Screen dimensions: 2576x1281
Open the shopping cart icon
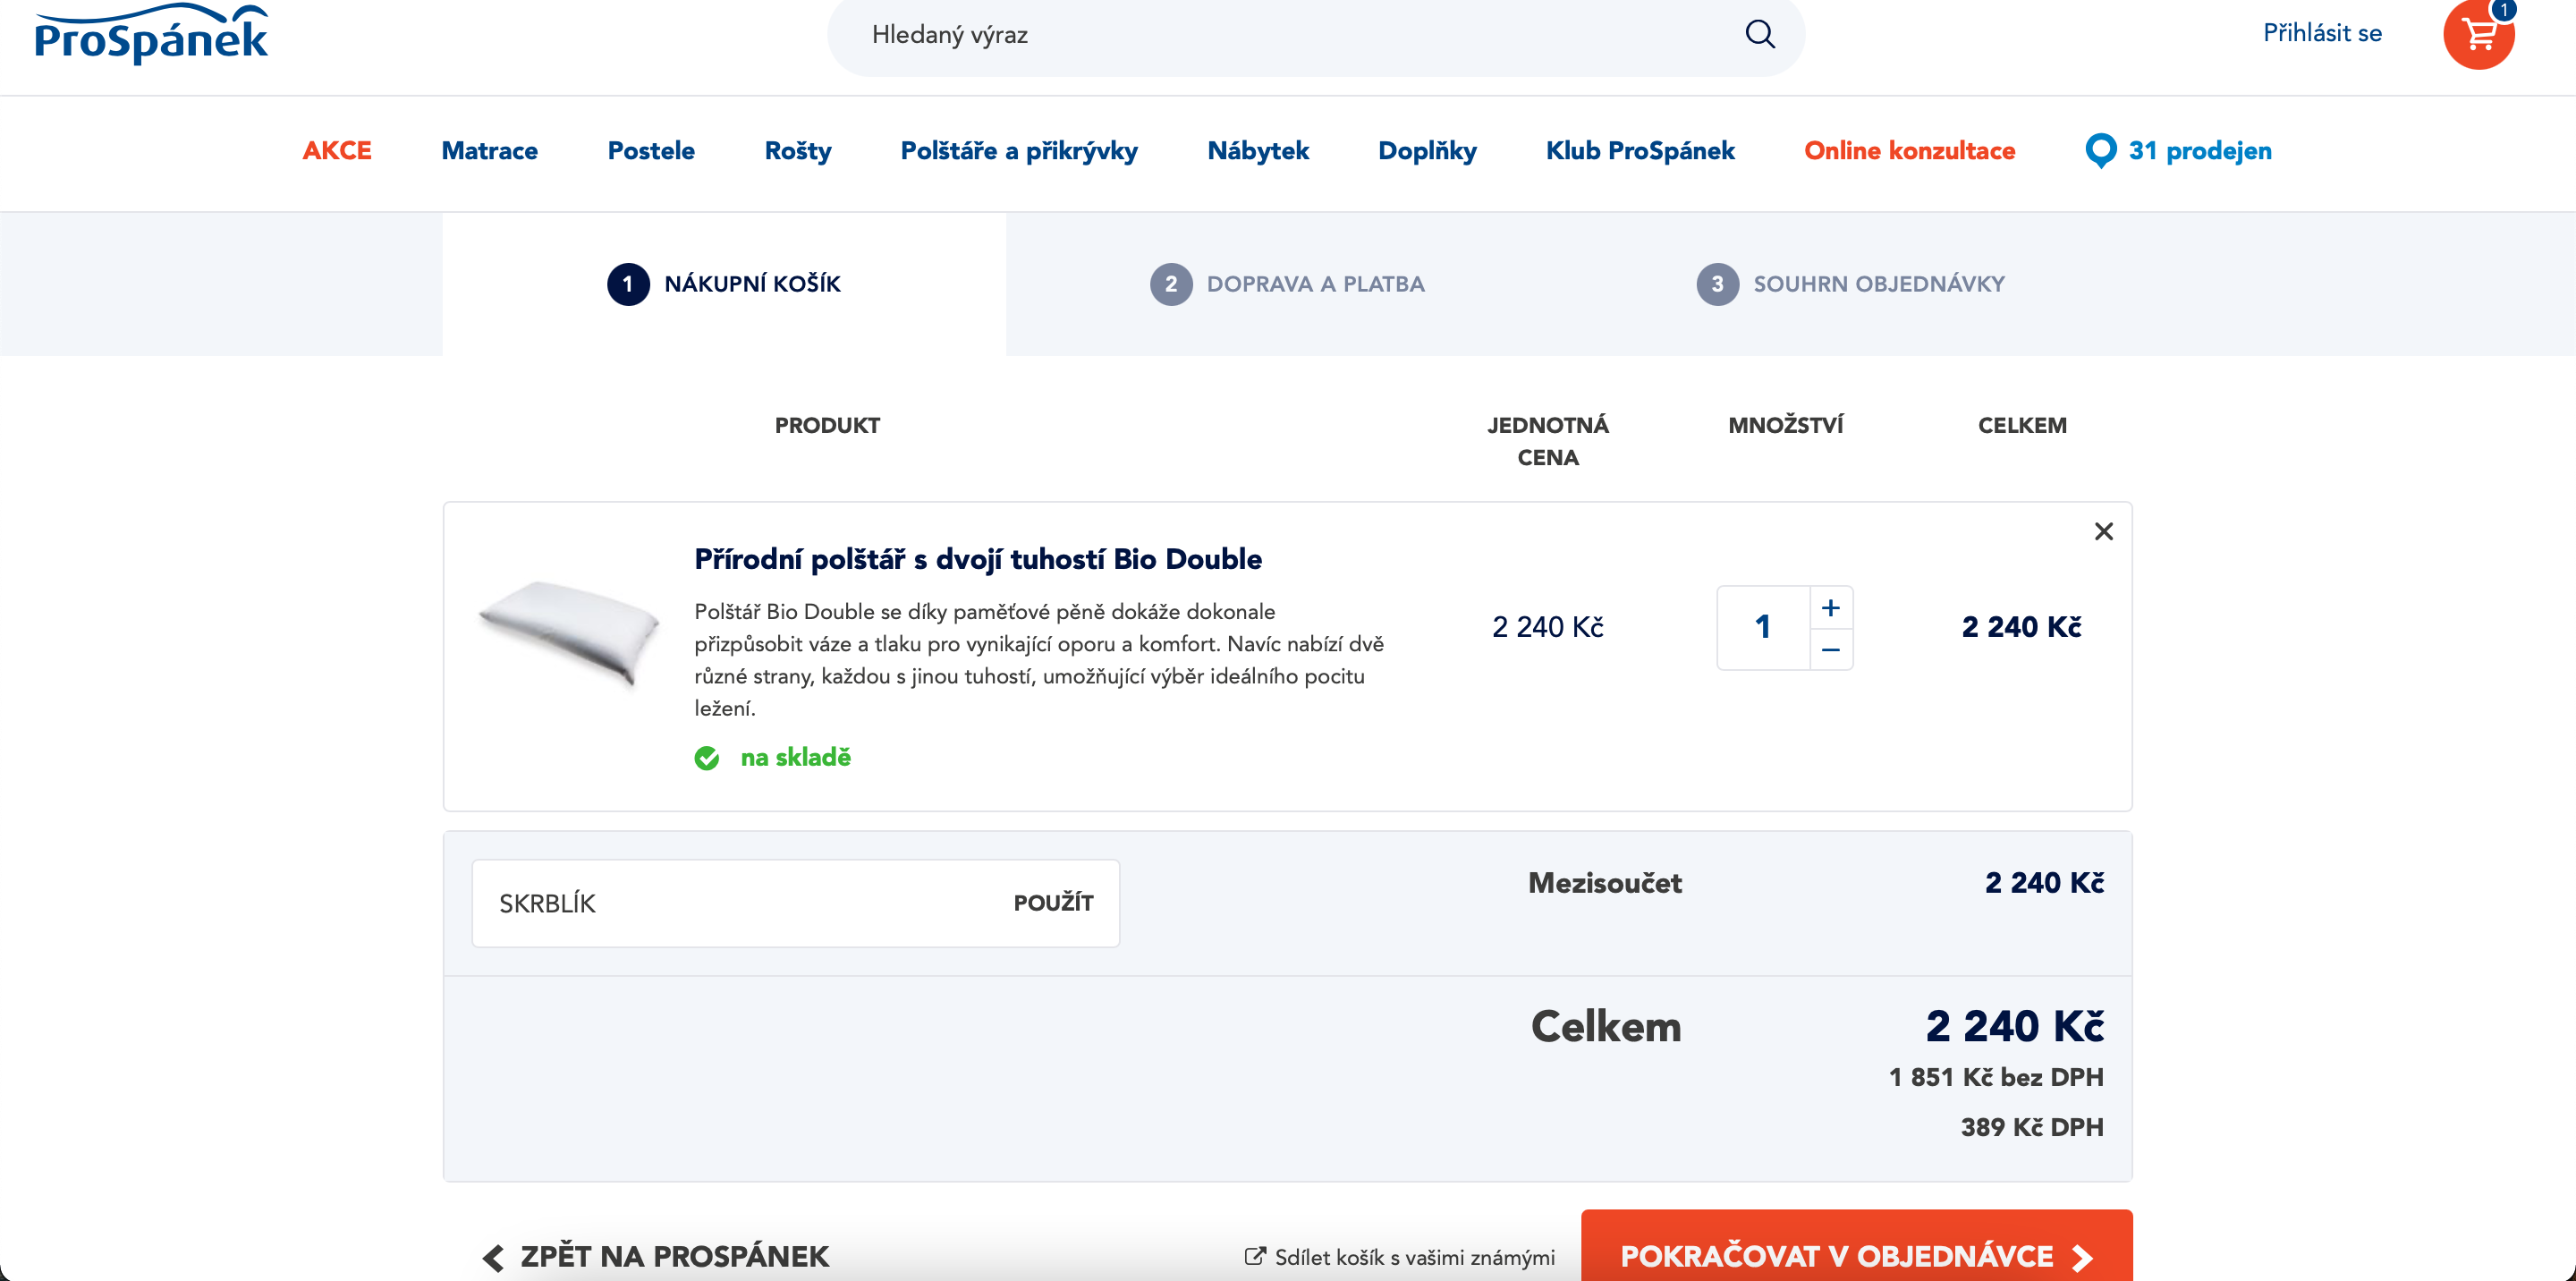pyautogui.click(x=2478, y=35)
